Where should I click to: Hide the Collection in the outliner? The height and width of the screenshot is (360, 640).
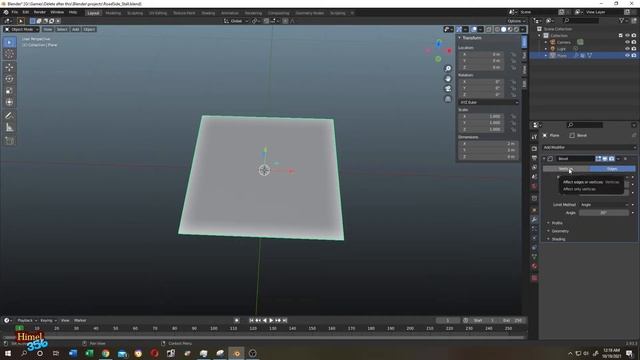click(627, 36)
